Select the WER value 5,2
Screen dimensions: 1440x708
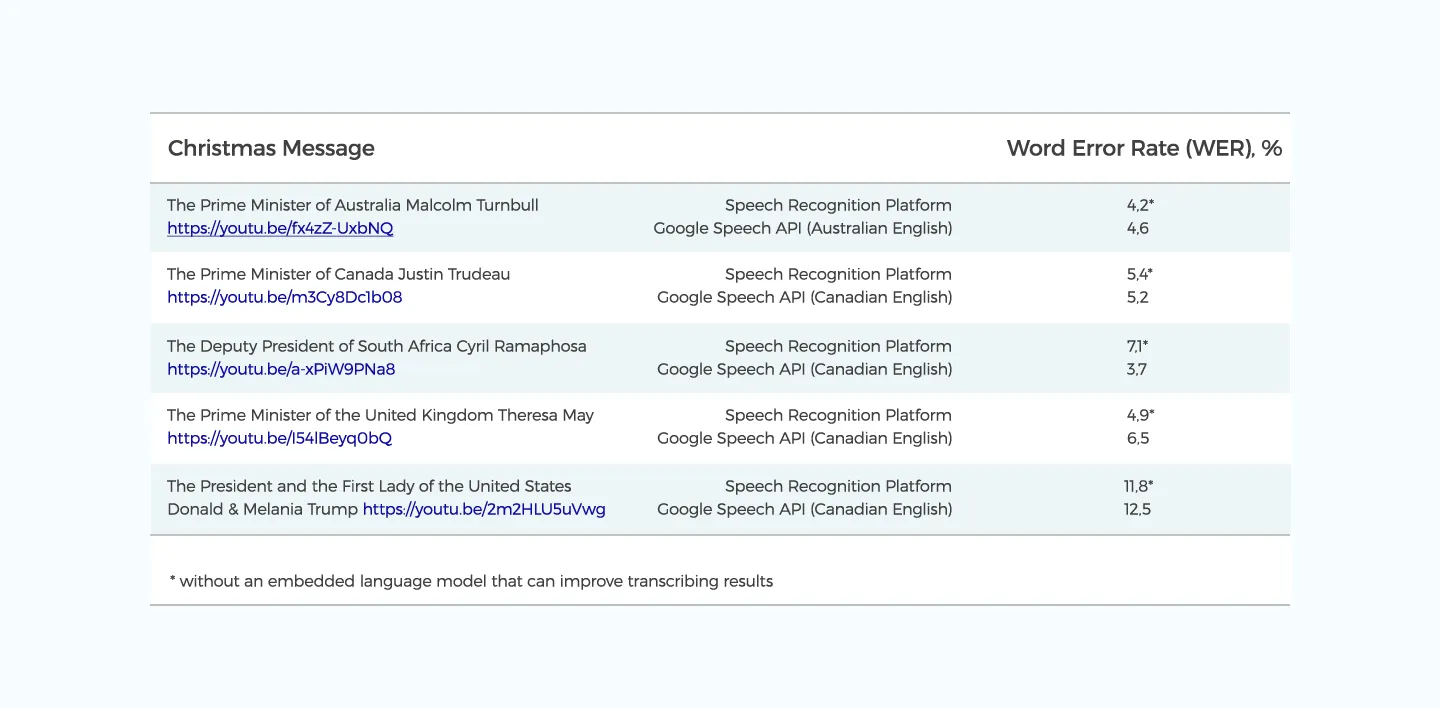1138,297
